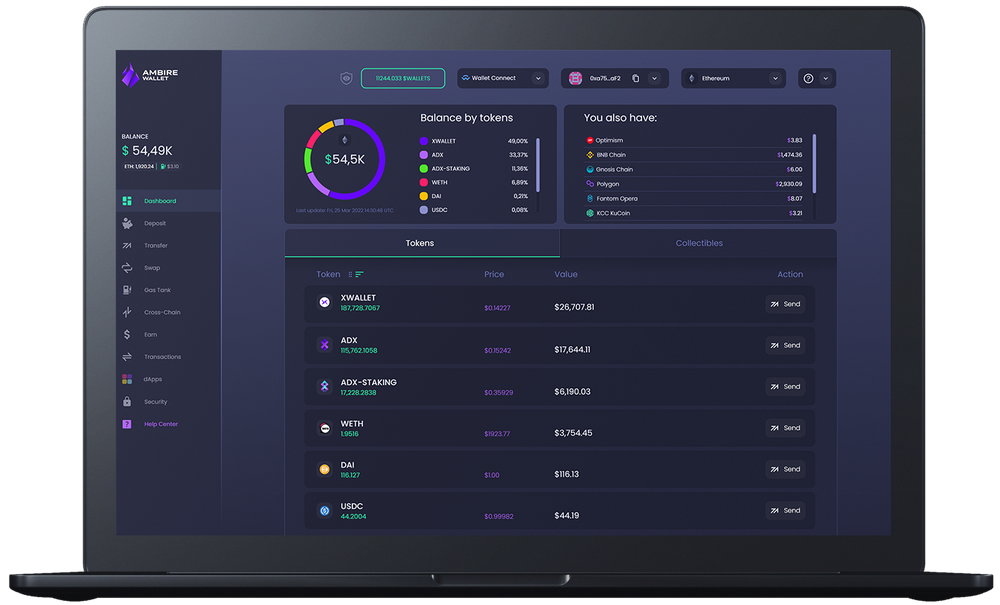The width and height of the screenshot is (1000, 605).
Task: Open the Swap arrows icon
Action: click(x=127, y=268)
